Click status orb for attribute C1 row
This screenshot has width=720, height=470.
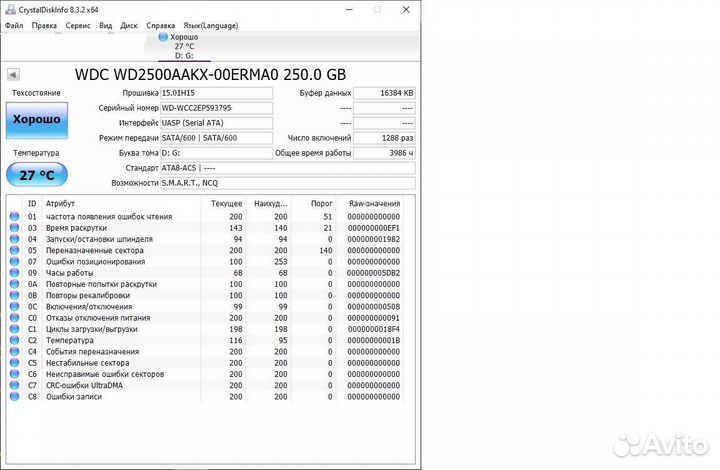point(15,329)
